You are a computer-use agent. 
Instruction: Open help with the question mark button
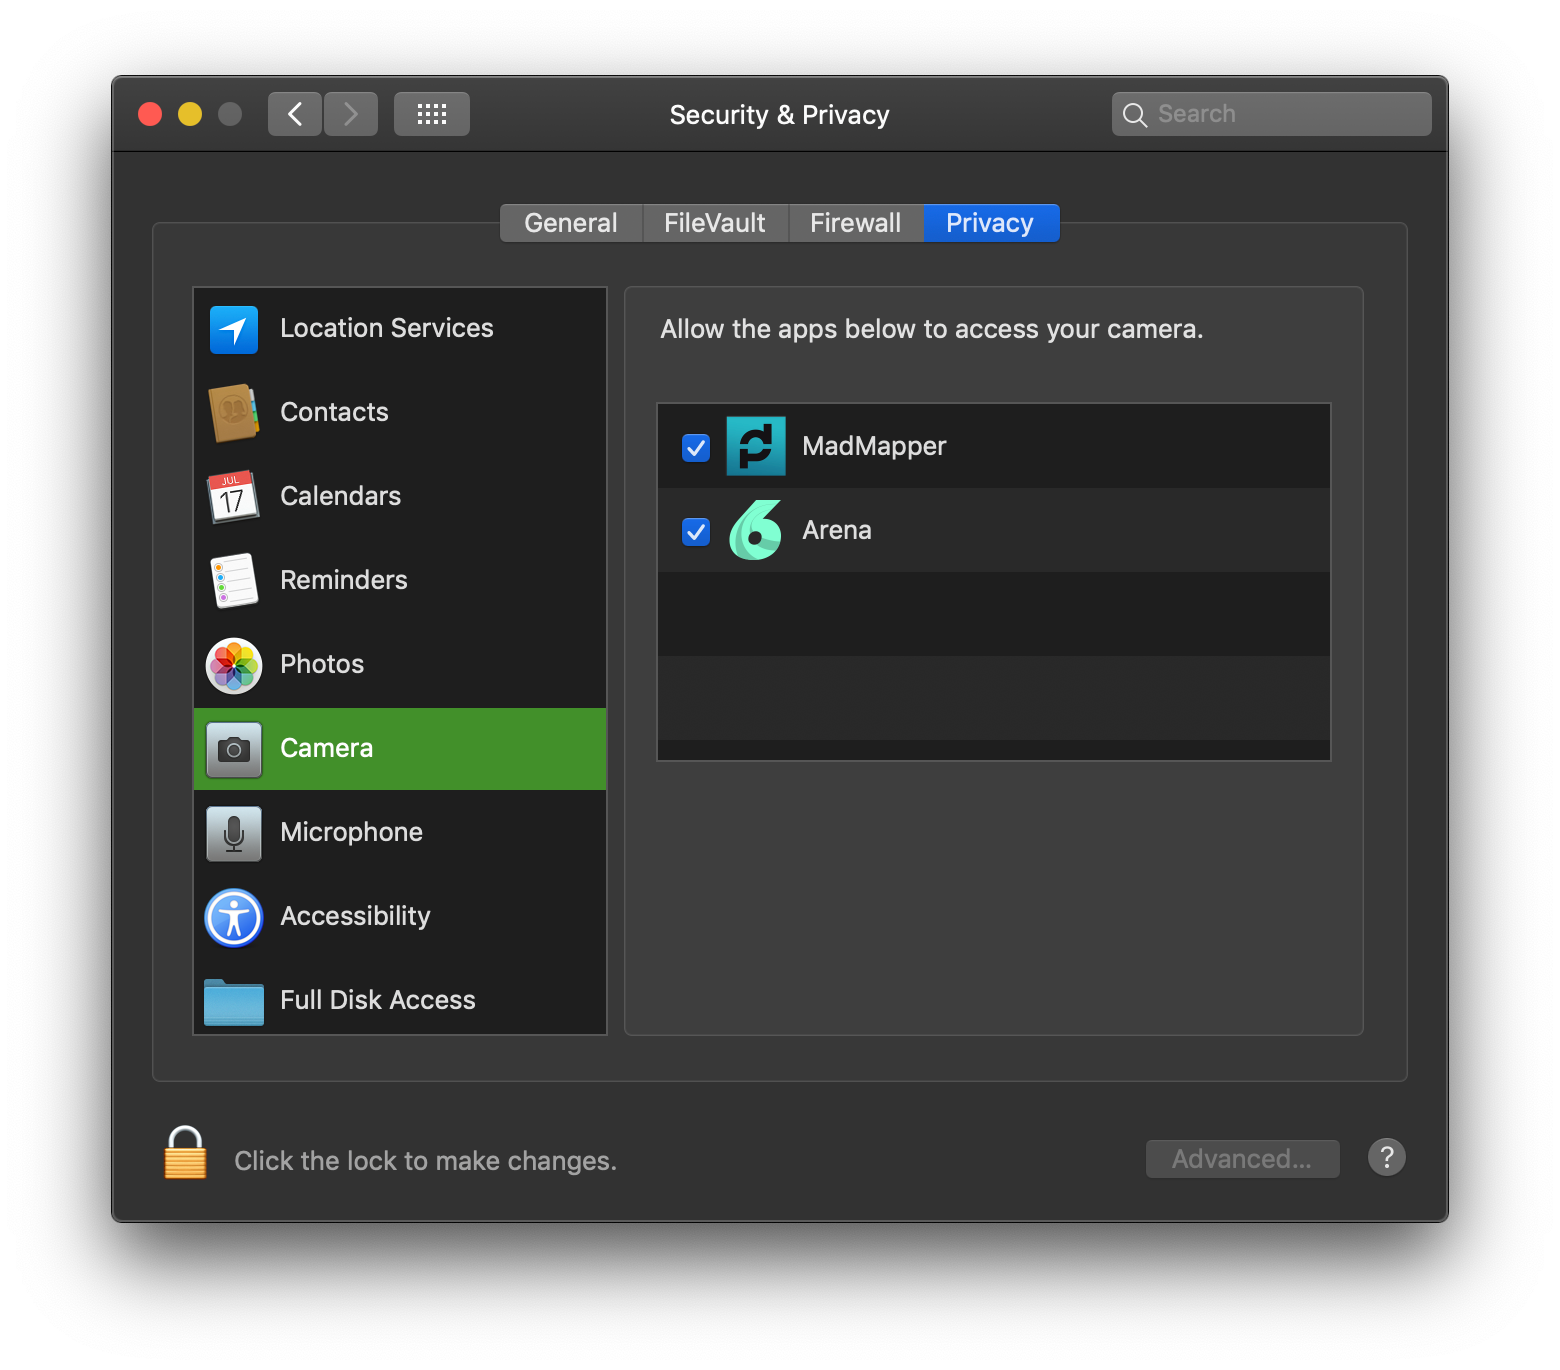(x=1387, y=1158)
